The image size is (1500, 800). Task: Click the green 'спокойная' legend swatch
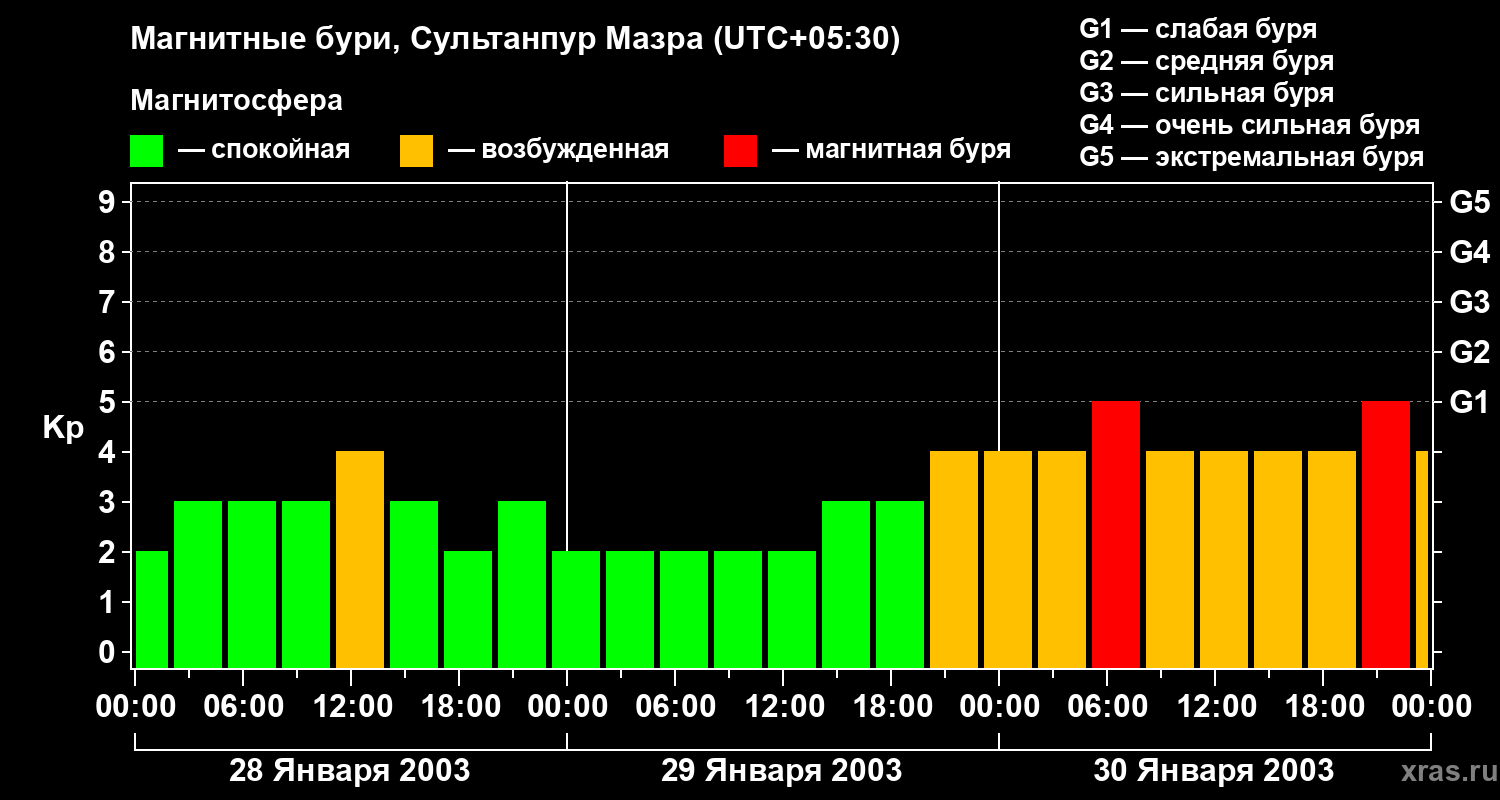tap(147, 151)
